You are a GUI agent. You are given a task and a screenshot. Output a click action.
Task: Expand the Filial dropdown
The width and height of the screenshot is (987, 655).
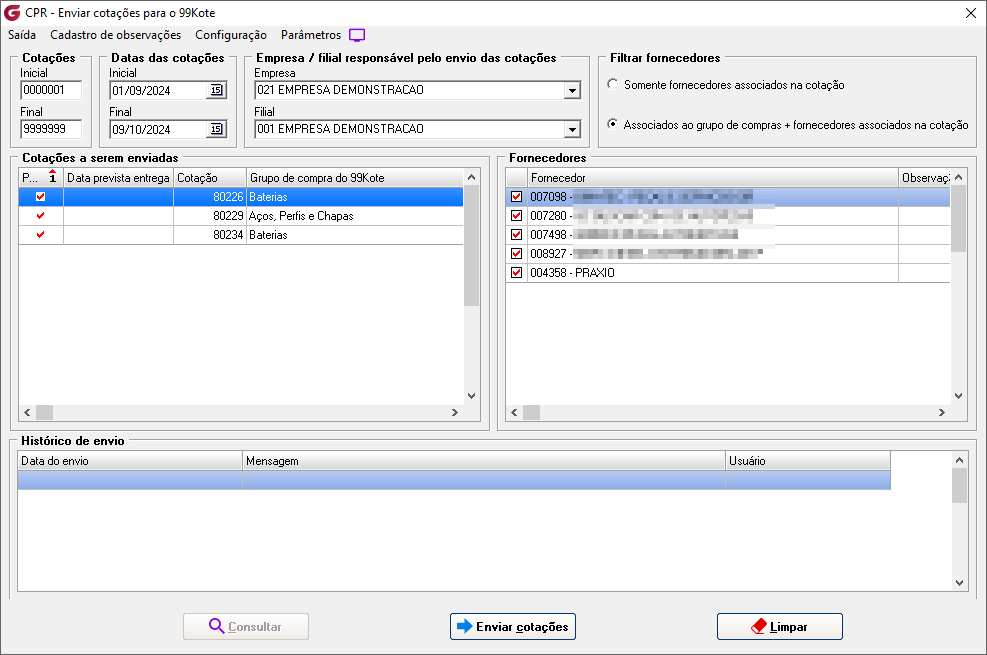pyautogui.click(x=572, y=130)
